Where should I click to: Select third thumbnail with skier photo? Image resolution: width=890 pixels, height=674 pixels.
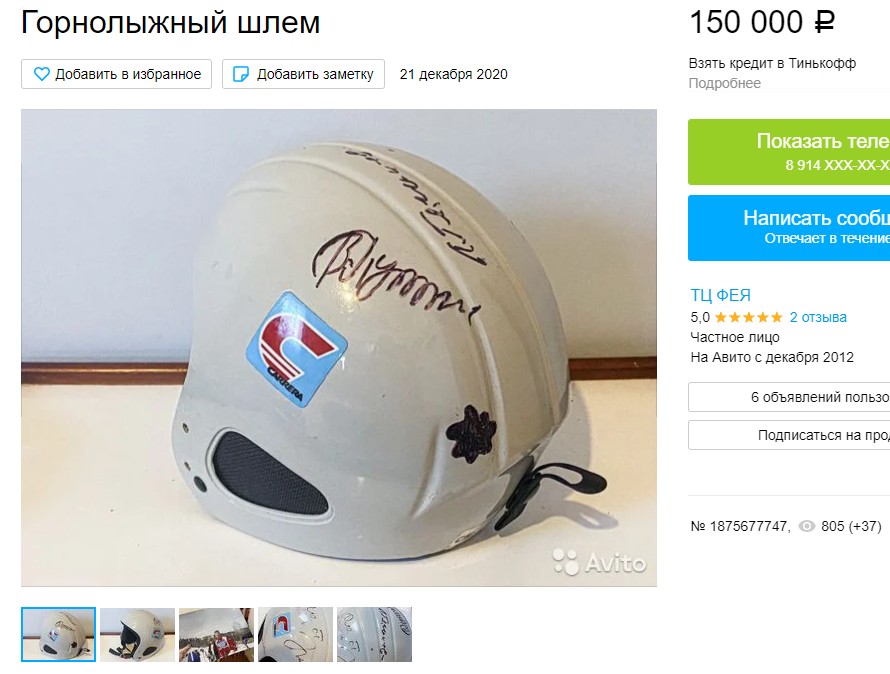216,634
